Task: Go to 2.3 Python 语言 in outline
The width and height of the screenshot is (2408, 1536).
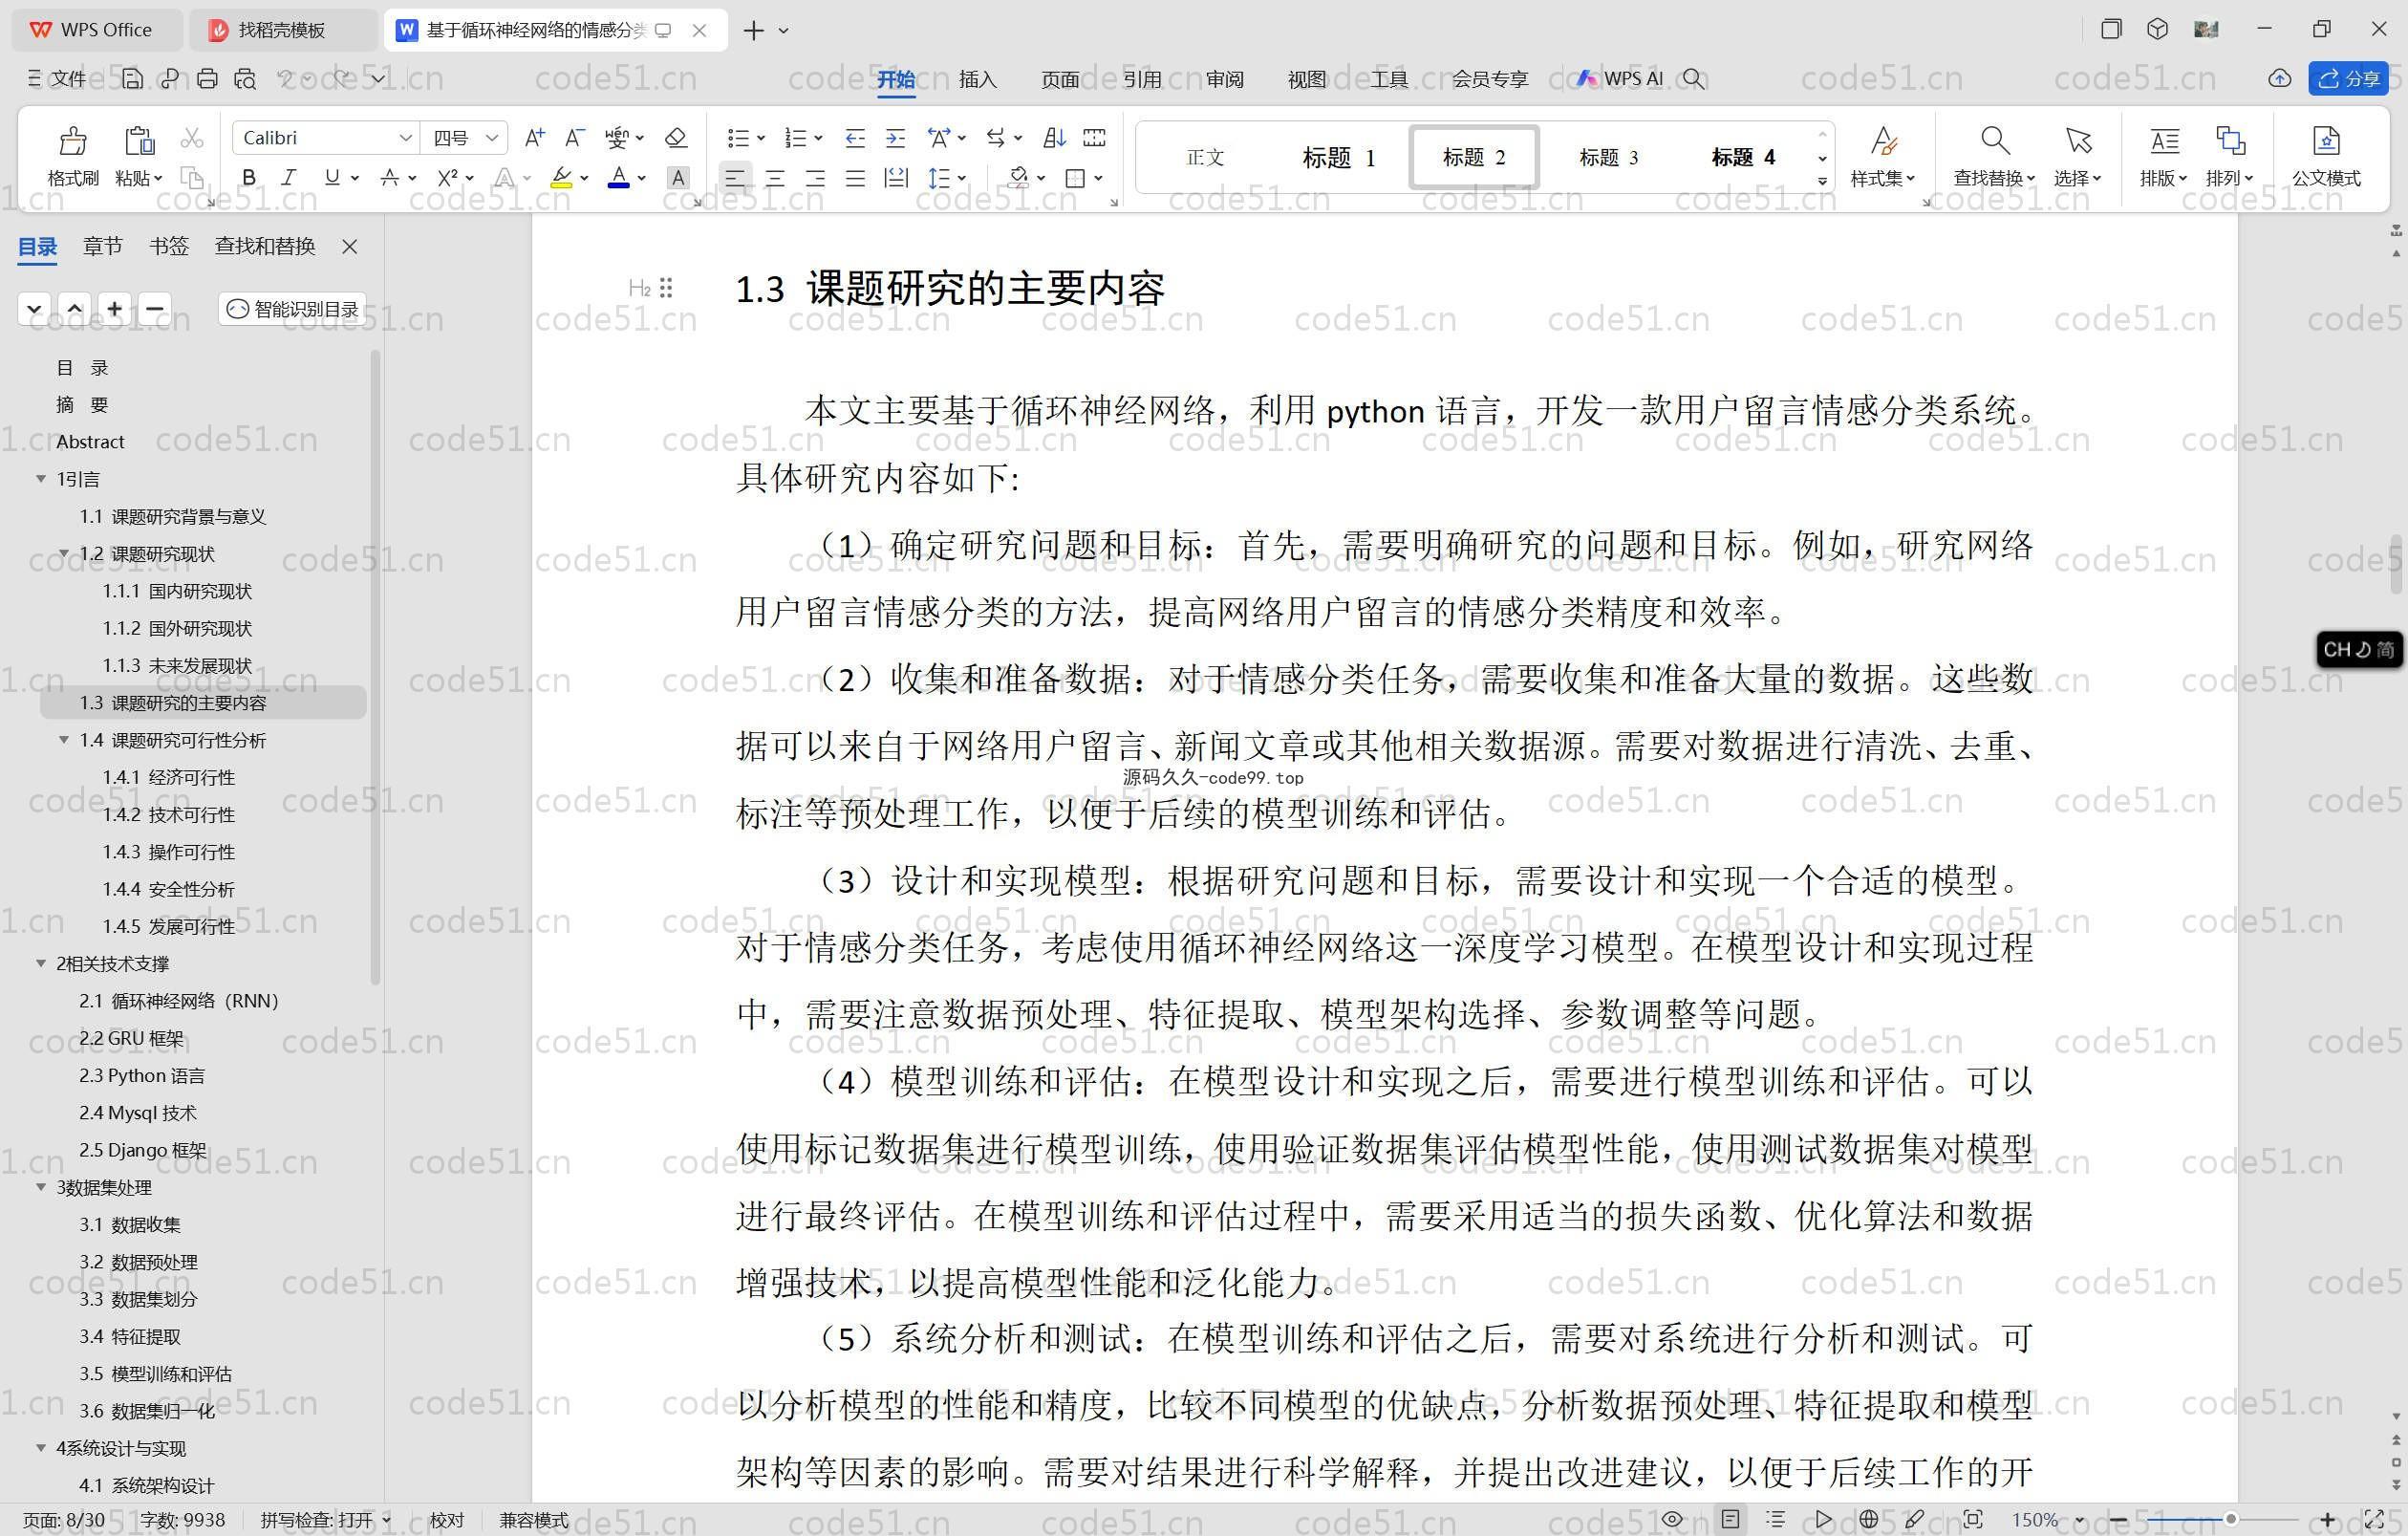Action: tap(142, 1075)
